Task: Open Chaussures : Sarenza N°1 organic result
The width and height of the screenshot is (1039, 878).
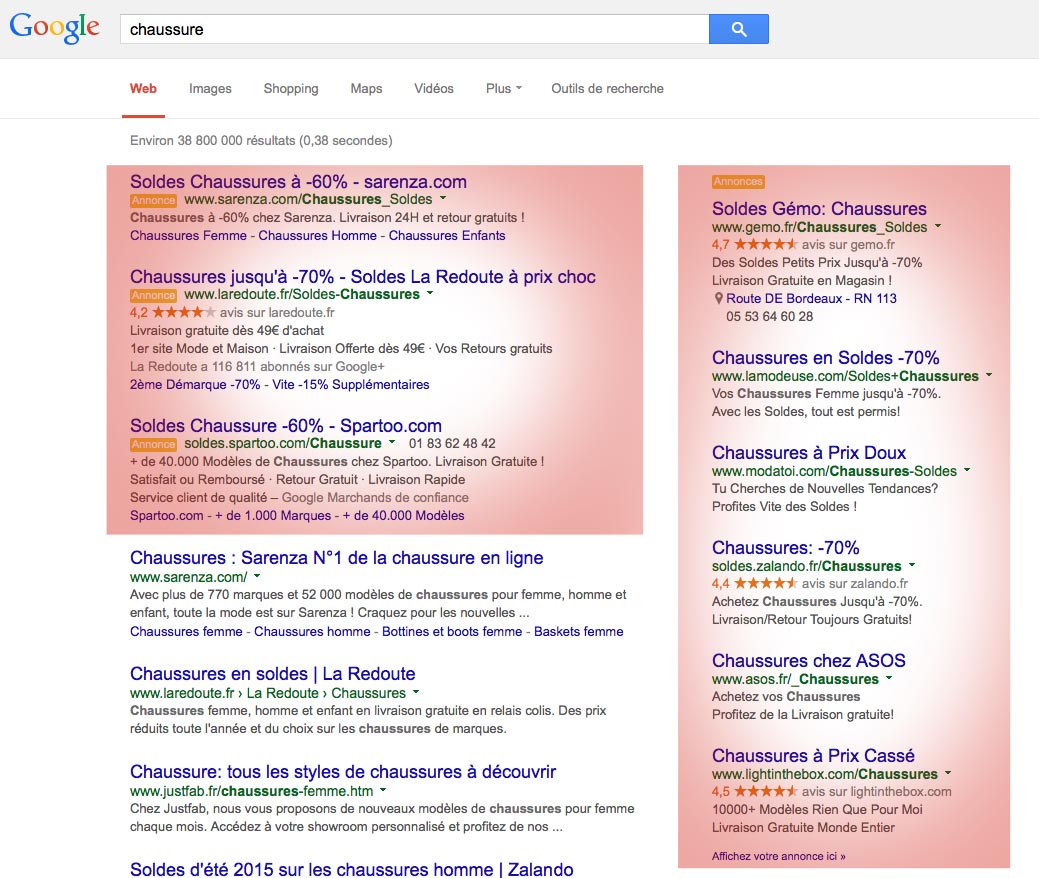Action: (x=337, y=558)
